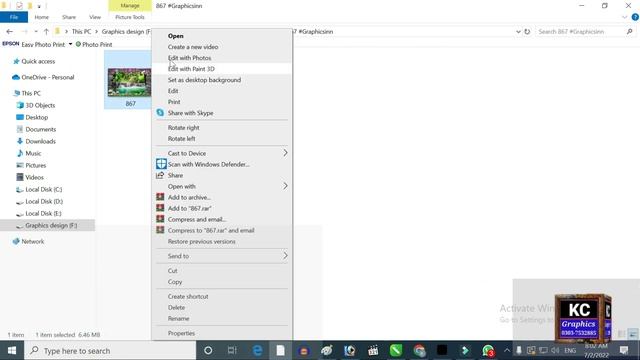The height and width of the screenshot is (360, 640).
Task: Launch Microsoft Edge from the taskbar
Action: click(257, 351)
